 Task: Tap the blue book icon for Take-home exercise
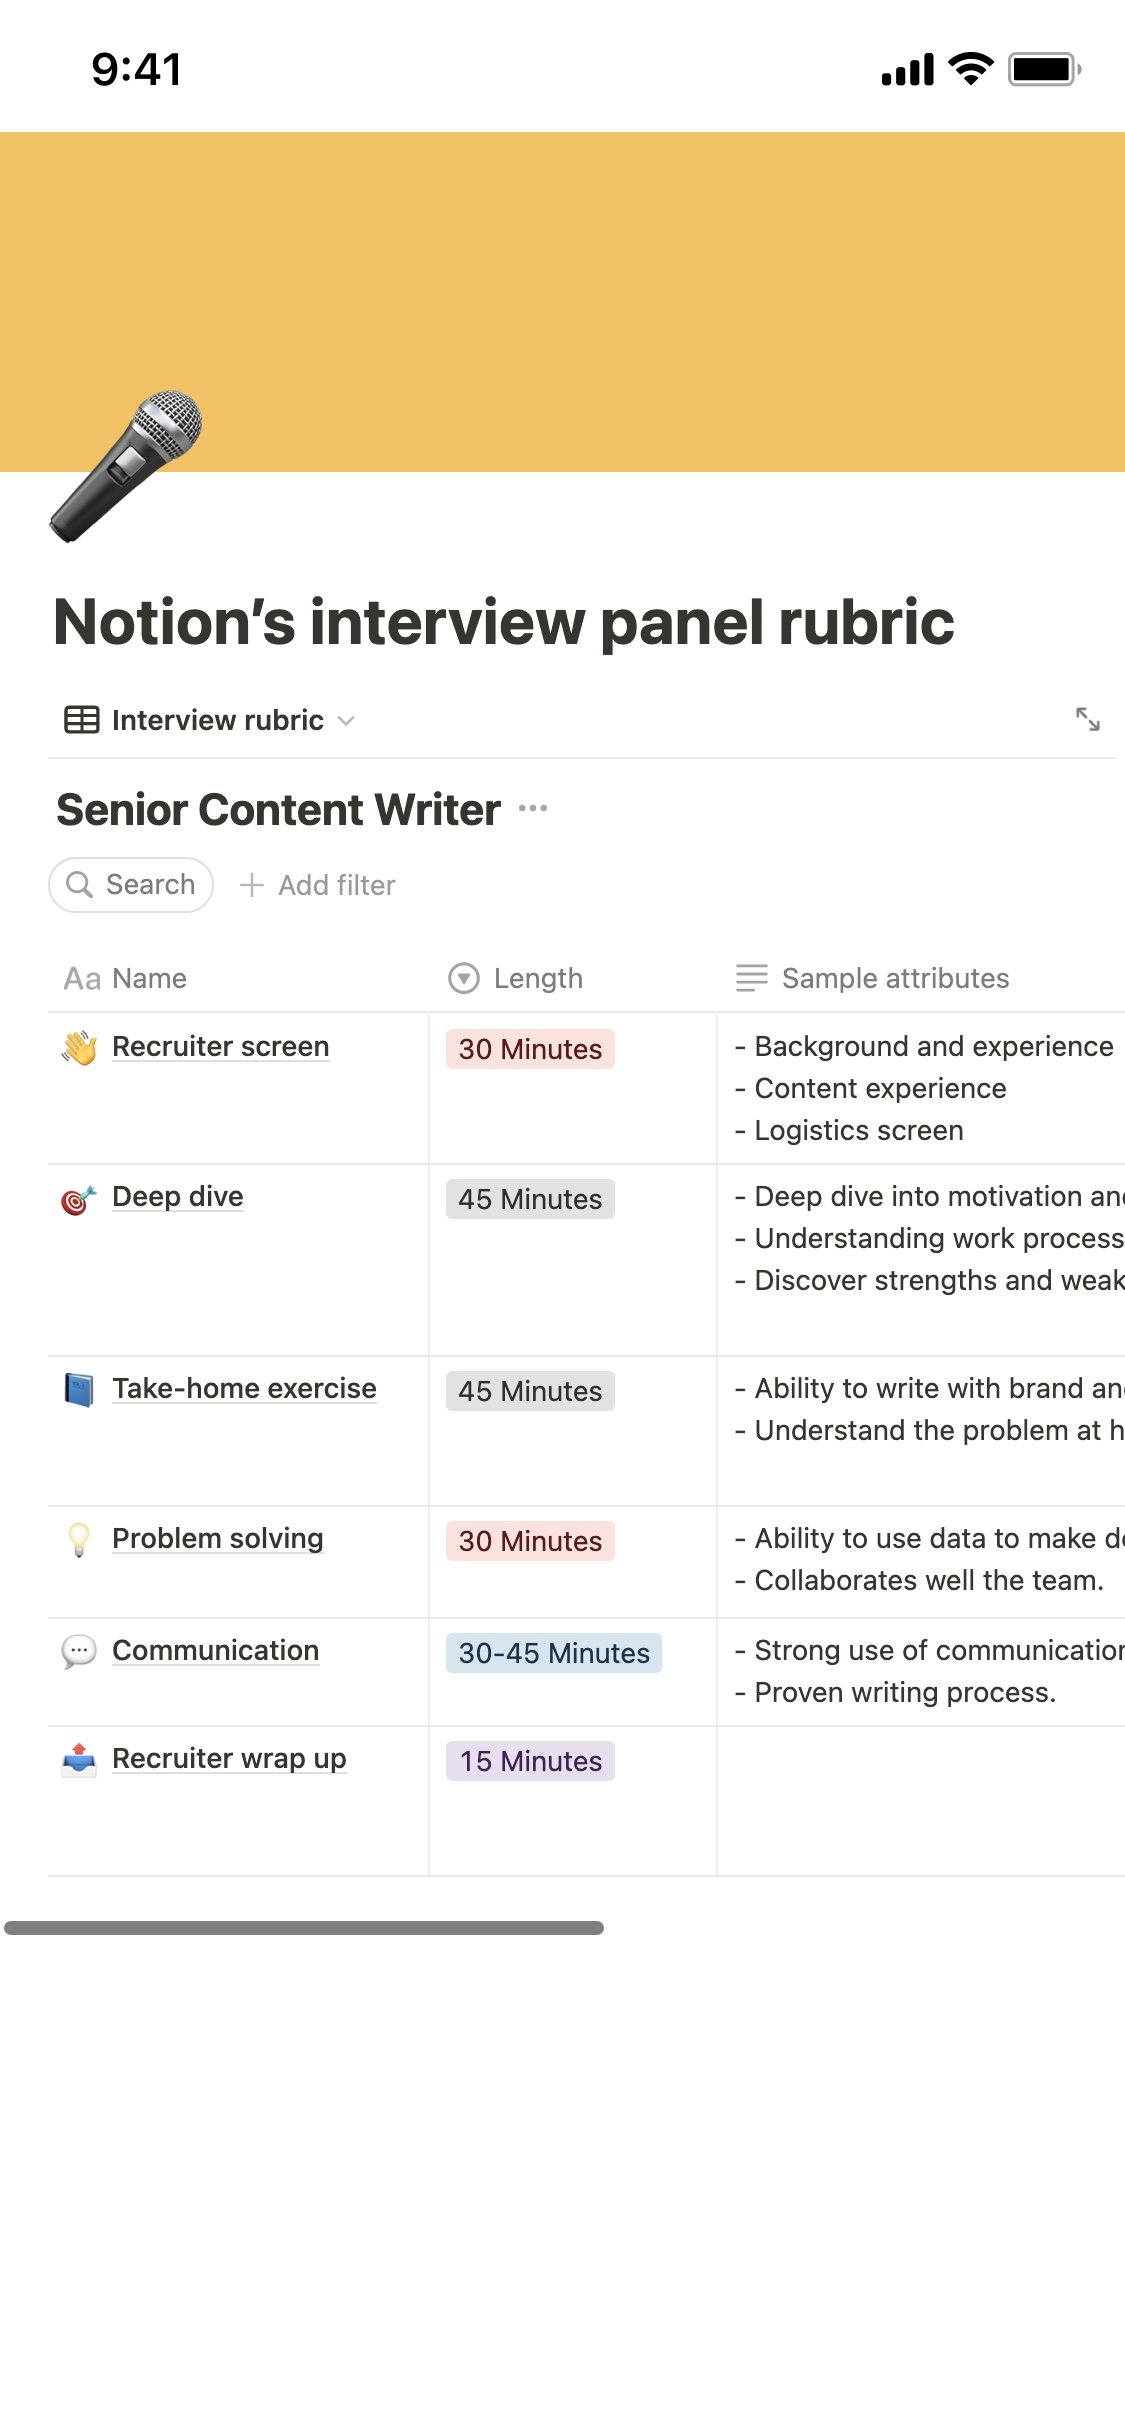79,1389
